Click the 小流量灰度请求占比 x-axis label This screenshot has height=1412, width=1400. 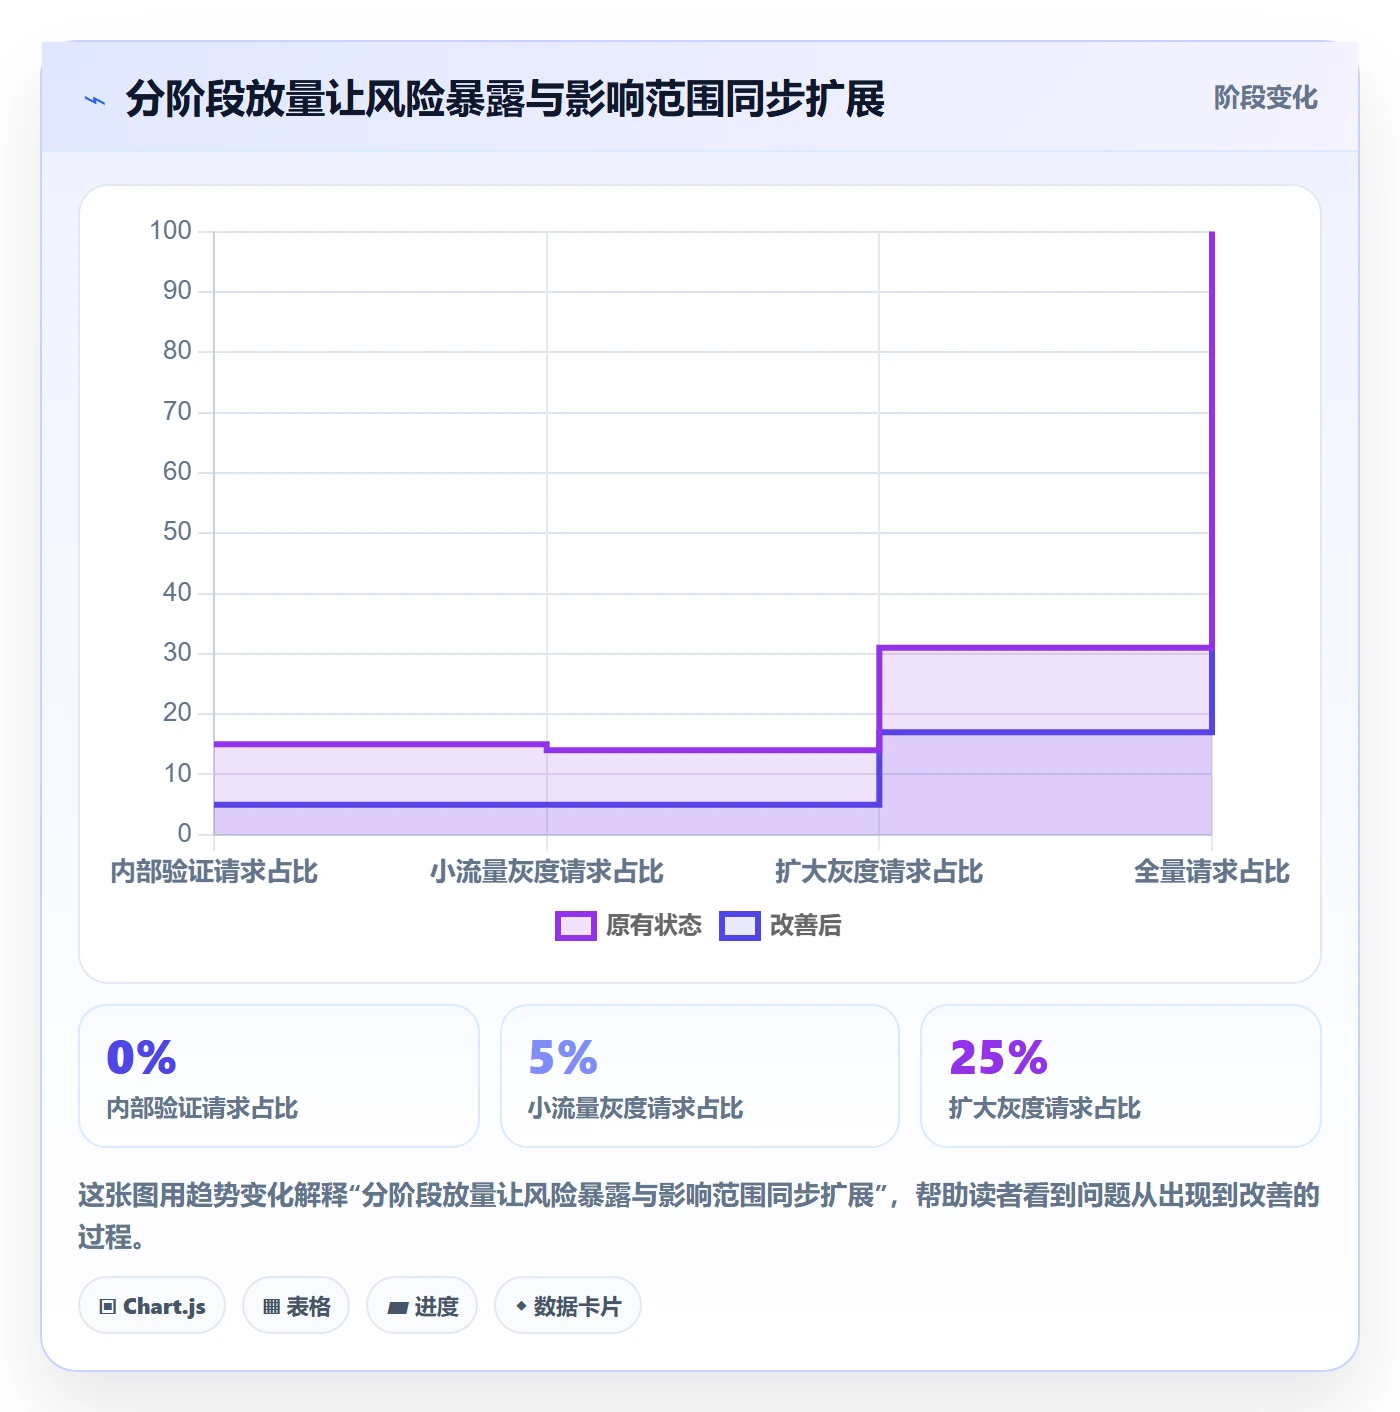(547, 872)
